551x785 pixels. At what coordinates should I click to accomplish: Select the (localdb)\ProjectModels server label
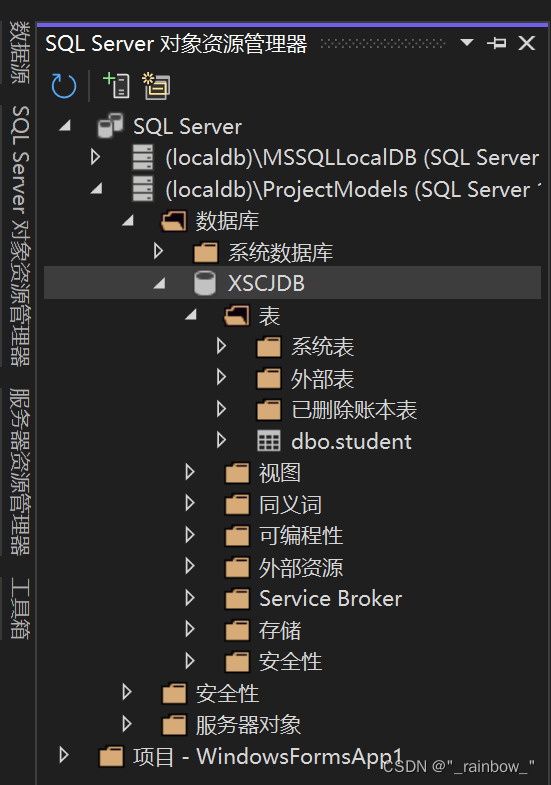point(353,190)
